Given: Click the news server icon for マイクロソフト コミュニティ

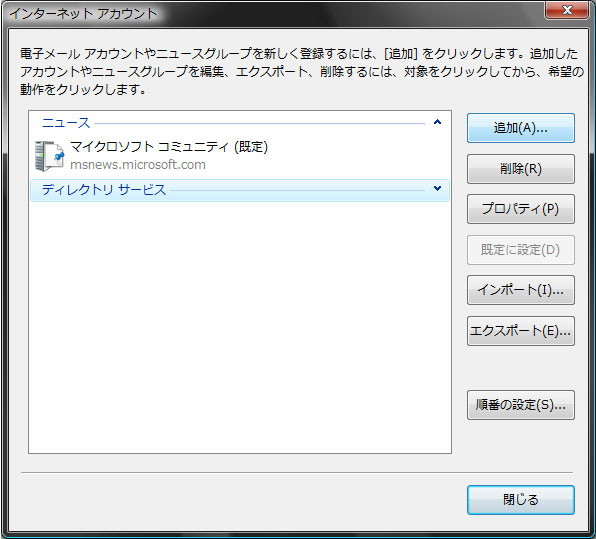Looking at the screenshot, I should click(49, 155).
